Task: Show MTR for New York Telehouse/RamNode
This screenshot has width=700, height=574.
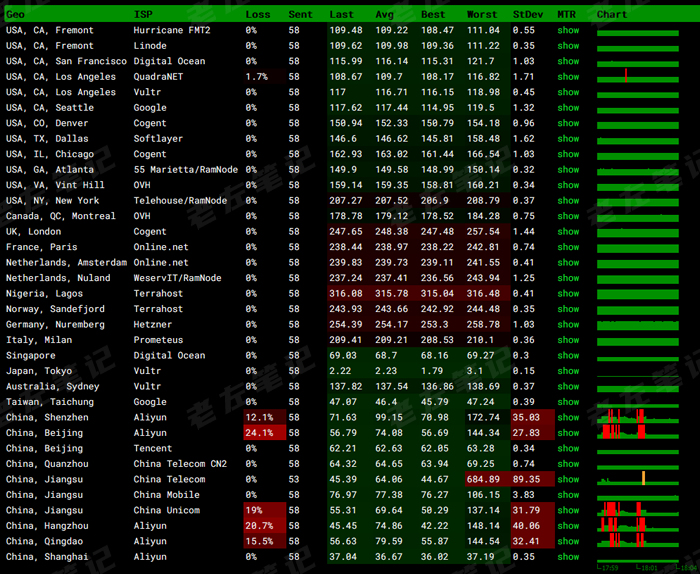Action: pos(568,200)
